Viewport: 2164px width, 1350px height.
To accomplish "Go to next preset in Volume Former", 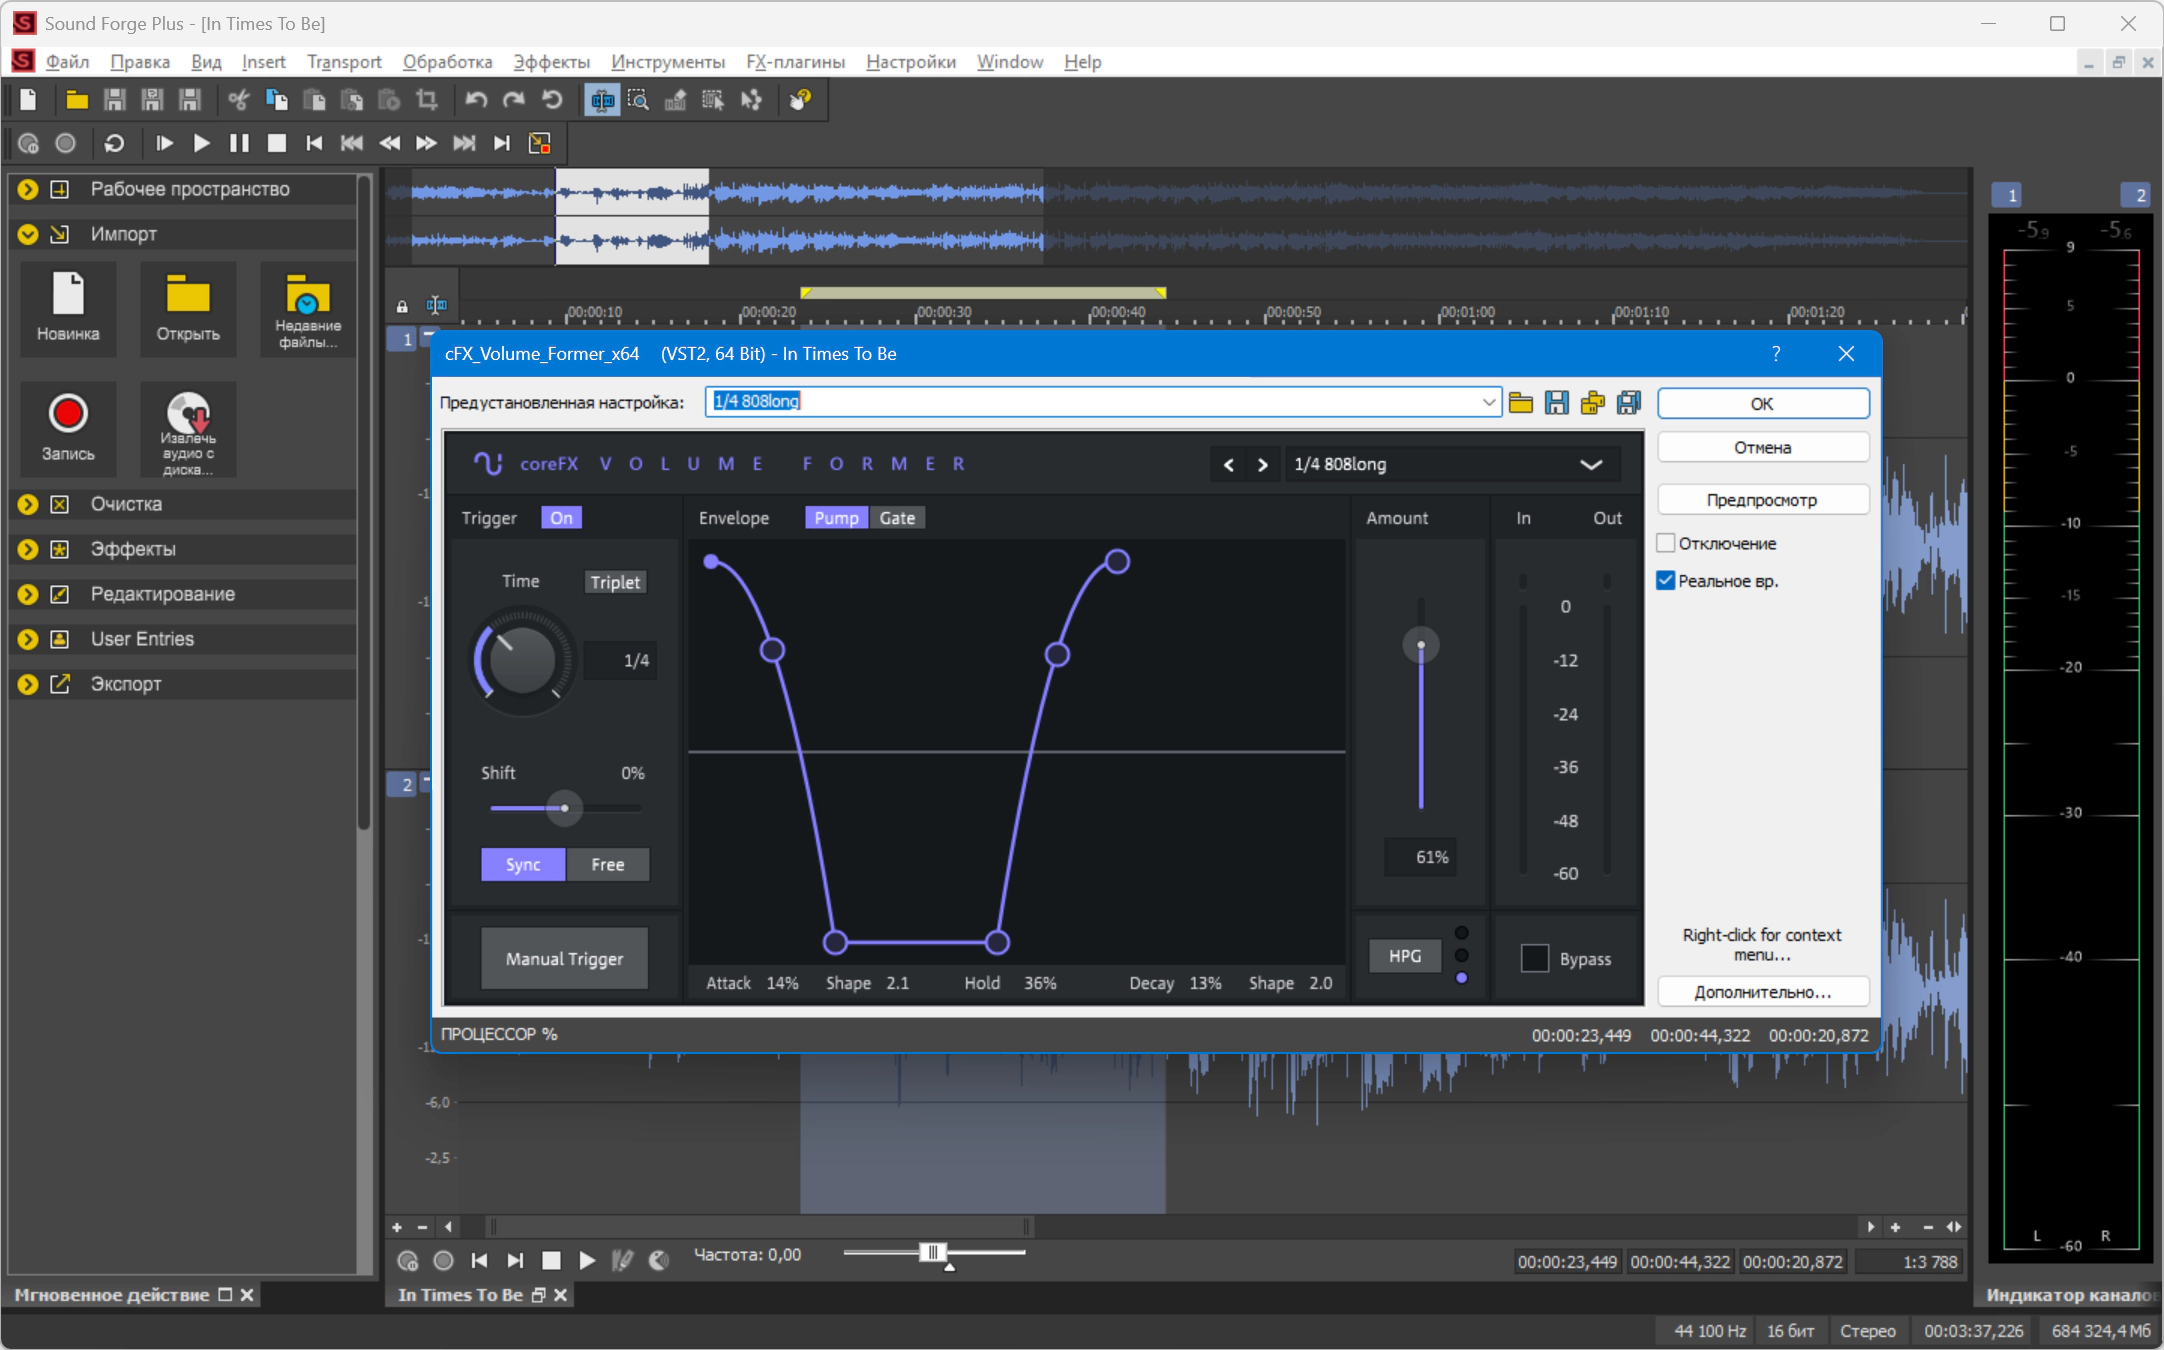I will 1263,465.
